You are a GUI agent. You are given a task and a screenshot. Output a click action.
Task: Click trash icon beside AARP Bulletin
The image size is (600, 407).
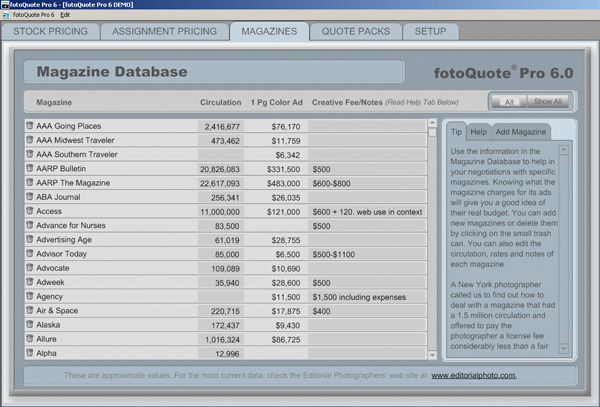31,170
